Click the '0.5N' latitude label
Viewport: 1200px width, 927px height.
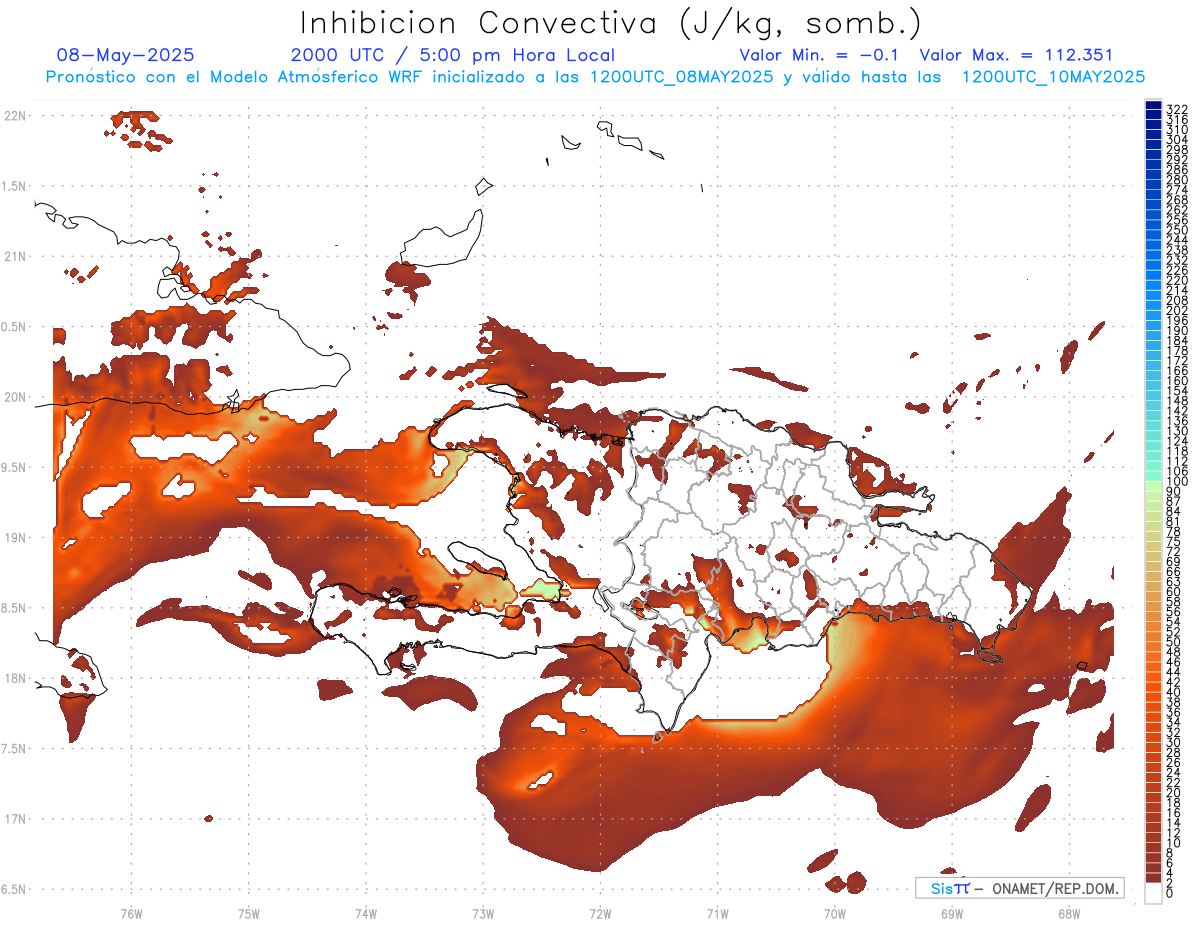[15, 327]
